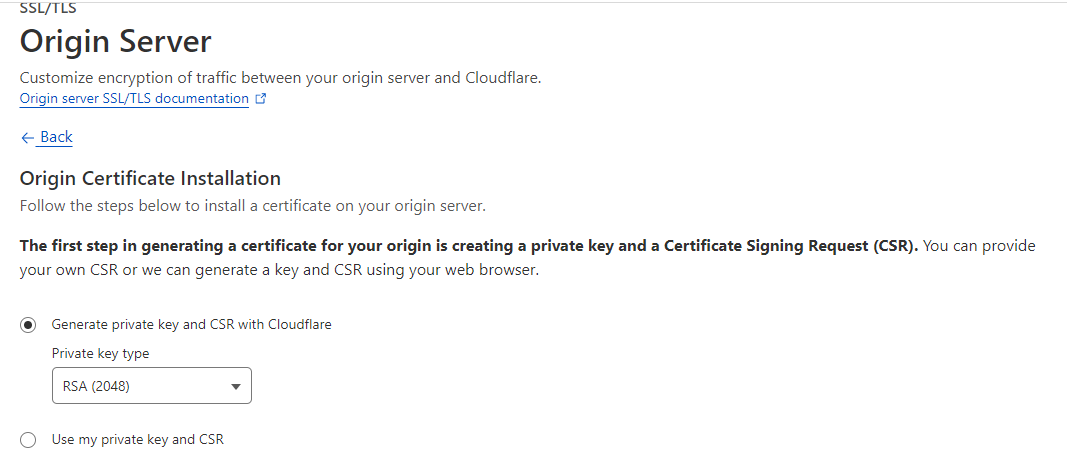The width and height of the screenshot is (1067, 463).
Task: Expand the dropdown arrow in the RSA box
Action: [x=236, y=386]
